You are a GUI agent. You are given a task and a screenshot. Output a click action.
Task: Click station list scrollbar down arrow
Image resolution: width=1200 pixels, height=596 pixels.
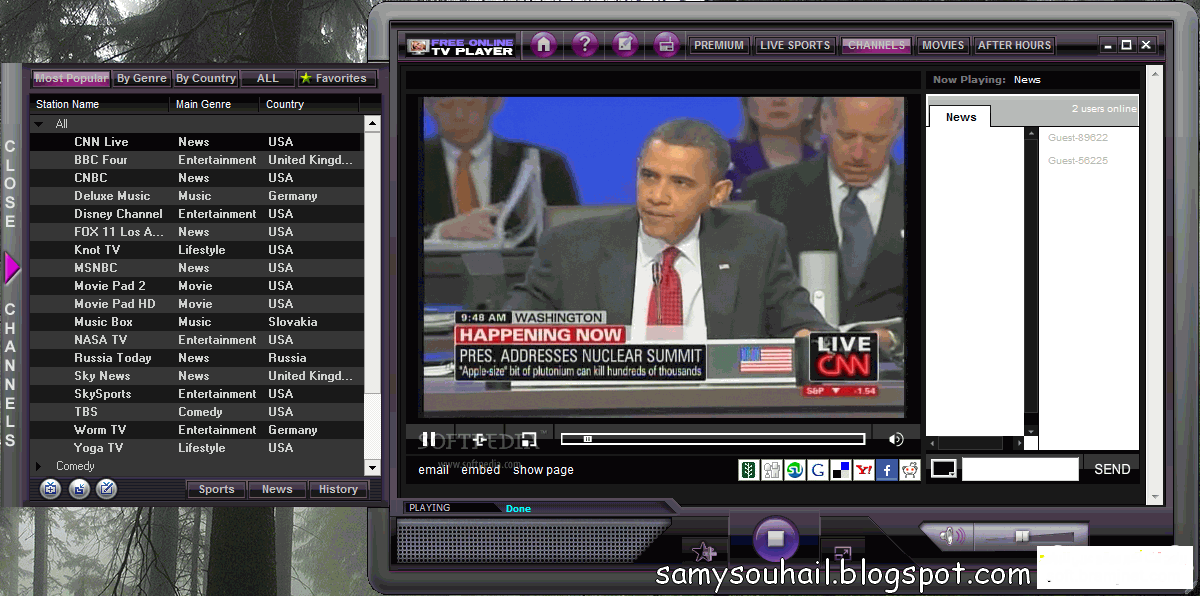(x=372, y=467)
